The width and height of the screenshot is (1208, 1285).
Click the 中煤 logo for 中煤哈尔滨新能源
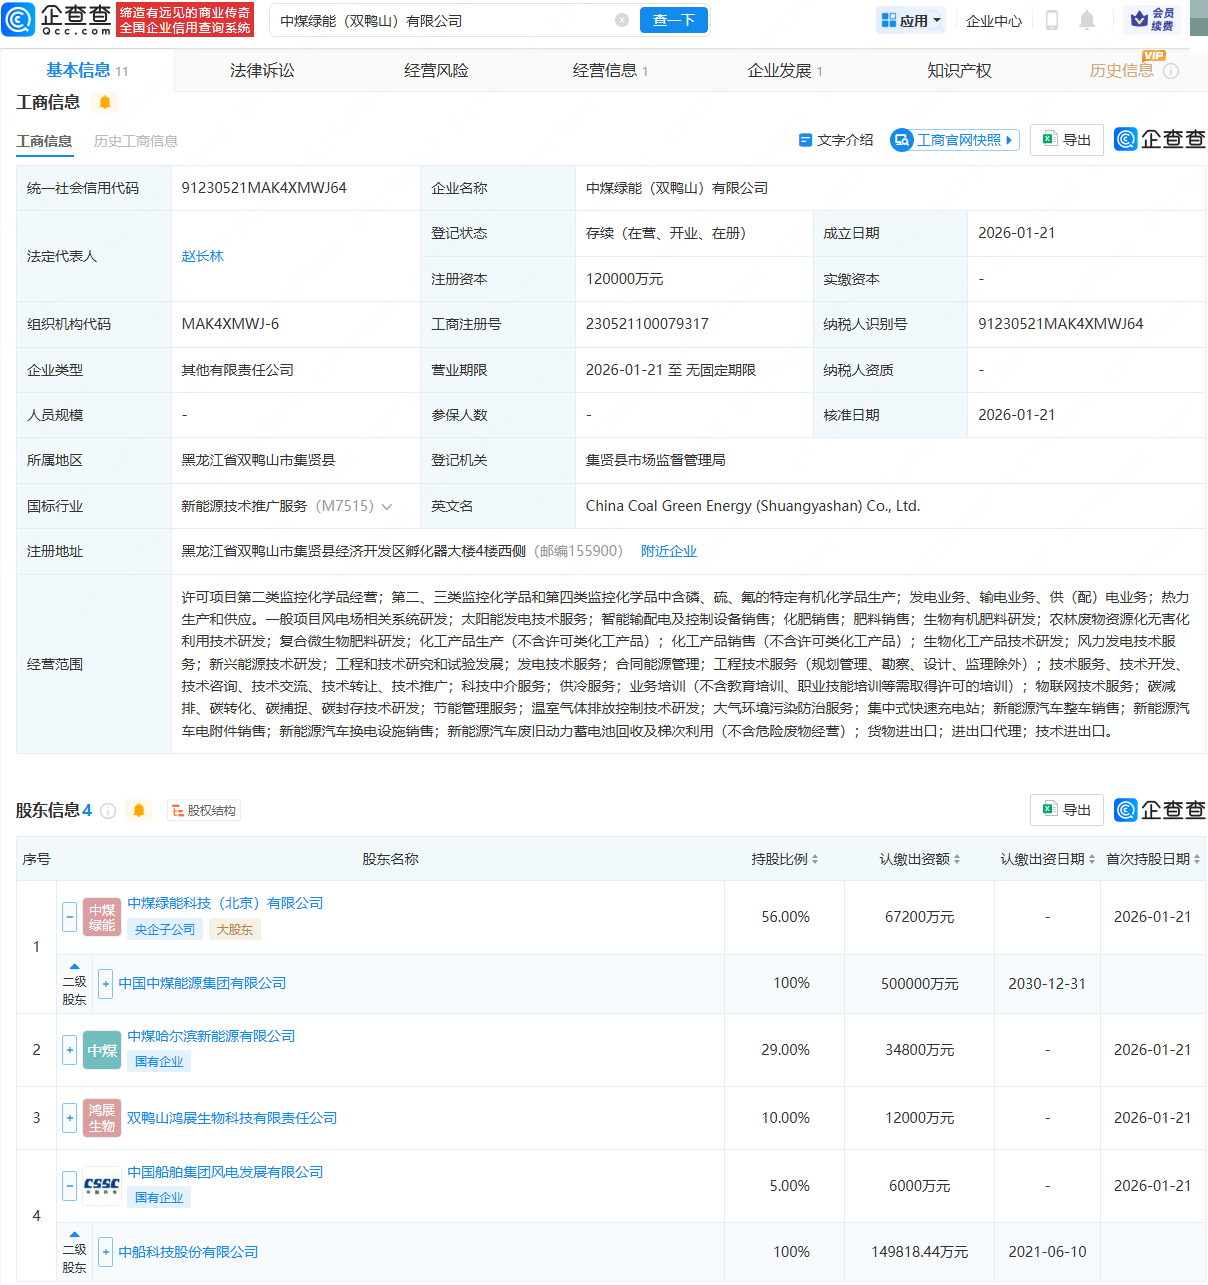pos(102,1050)
